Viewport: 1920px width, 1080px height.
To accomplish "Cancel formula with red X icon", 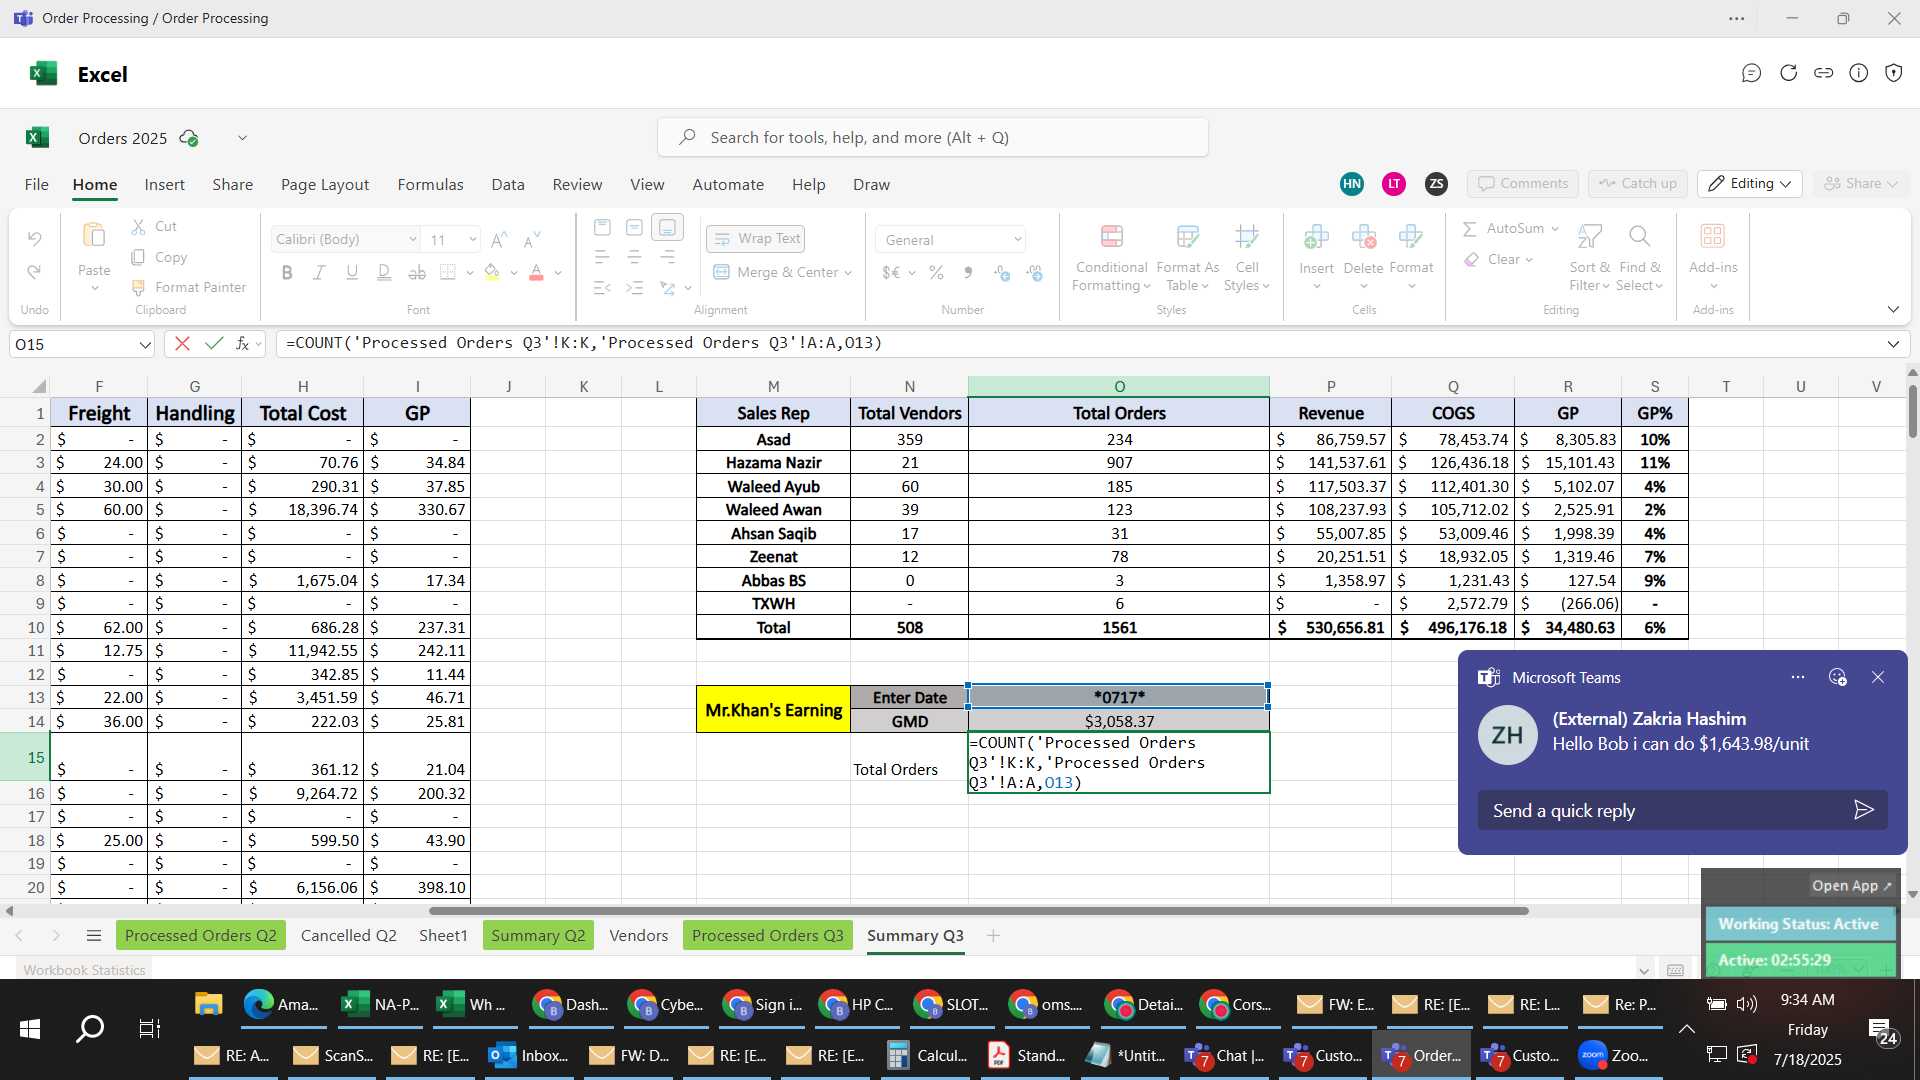I will (x=182, y=343).
